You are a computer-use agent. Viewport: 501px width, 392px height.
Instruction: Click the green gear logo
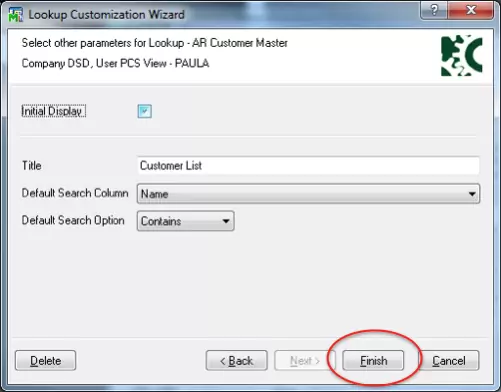[461, 56]
